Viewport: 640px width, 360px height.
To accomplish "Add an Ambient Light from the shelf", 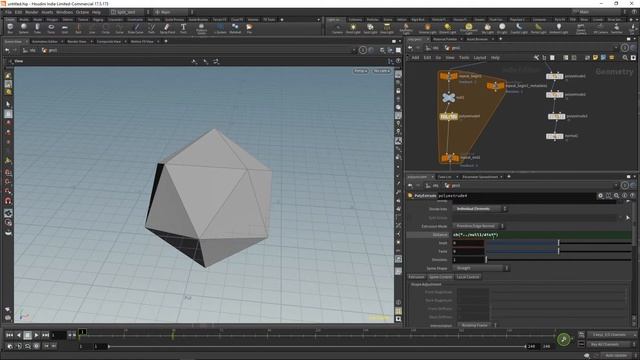I will click(558, 28).
